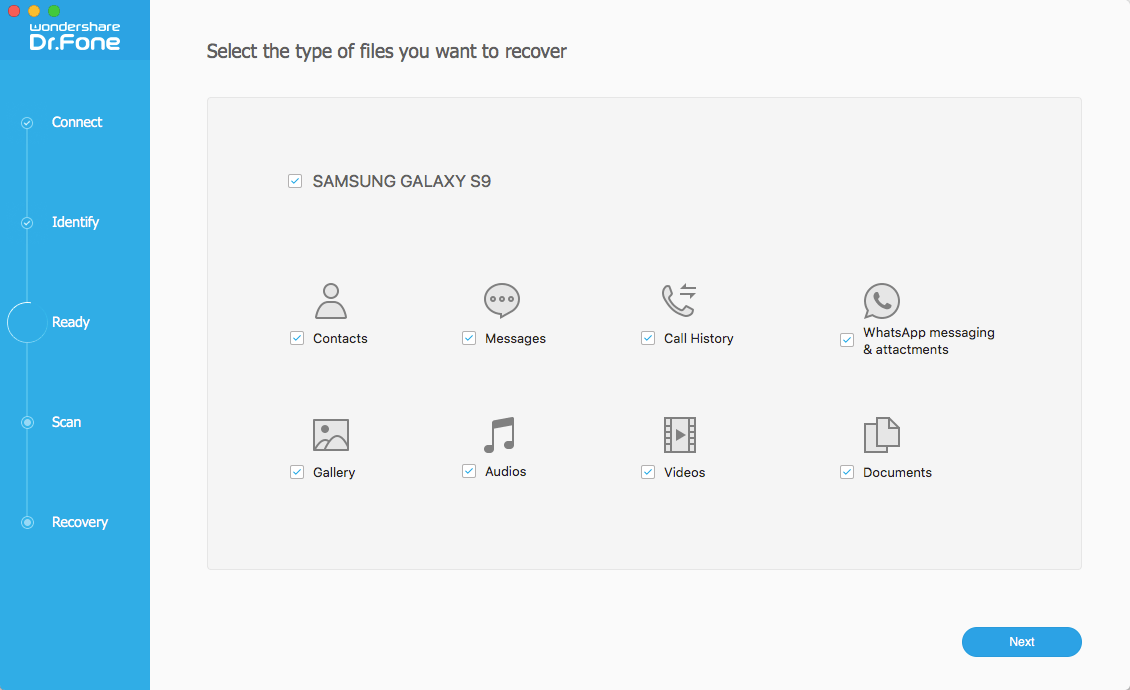This screenshot has height=690, width=1130.
Task: Minimize the window with yellow button
Action: 34,11
